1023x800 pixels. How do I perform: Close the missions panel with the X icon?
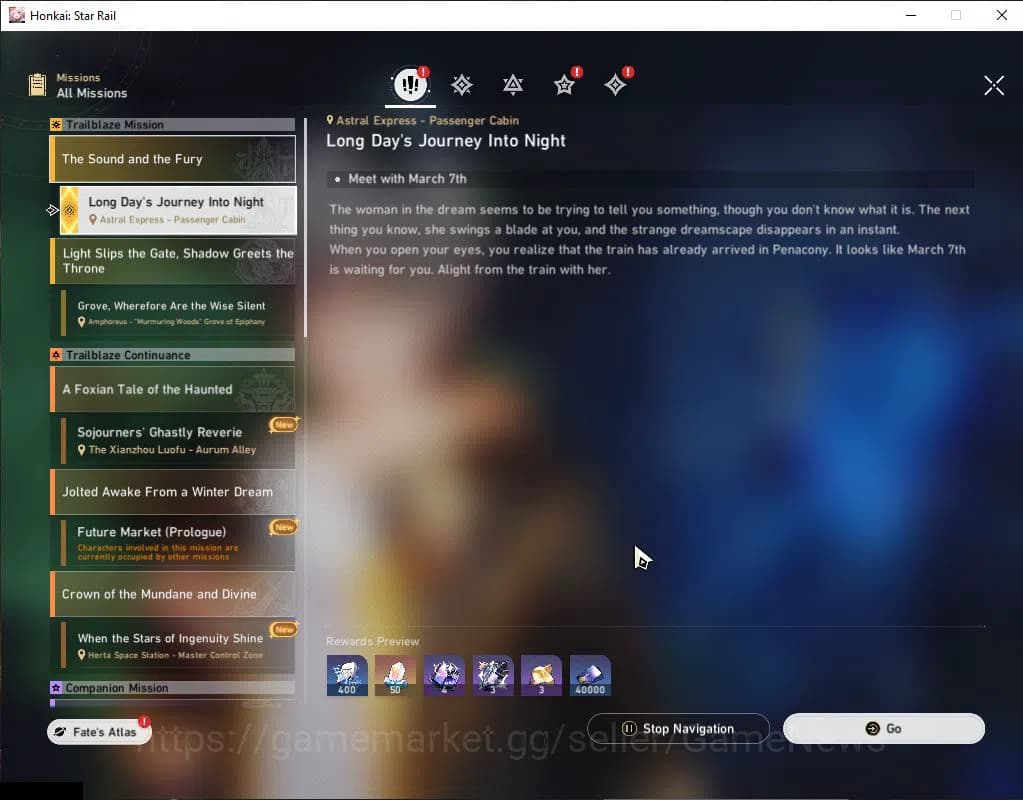[994, 85]
